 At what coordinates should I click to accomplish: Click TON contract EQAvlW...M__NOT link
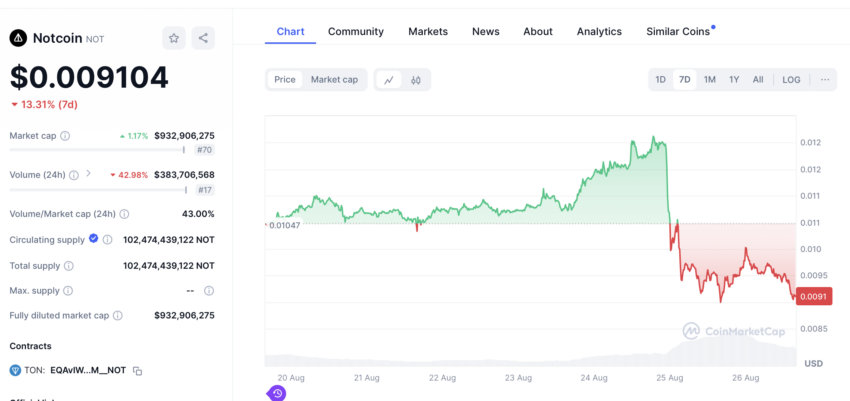click(88, 370)
